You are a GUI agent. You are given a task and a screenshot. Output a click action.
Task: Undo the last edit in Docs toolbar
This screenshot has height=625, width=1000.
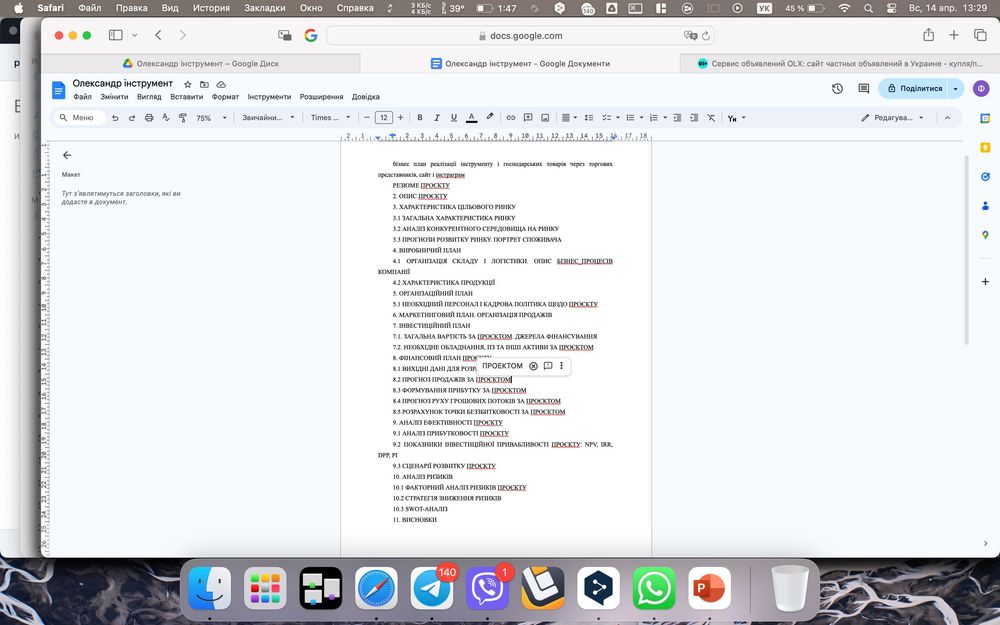(x=115, y=118)
